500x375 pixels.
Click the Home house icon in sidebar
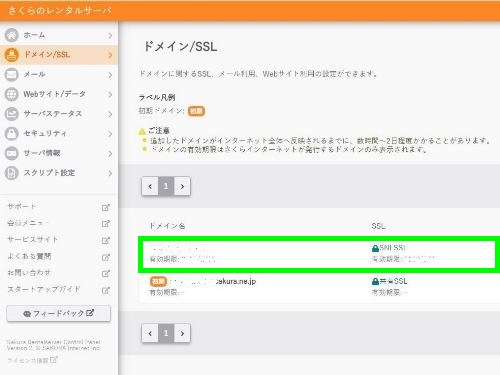click(12, 35)
